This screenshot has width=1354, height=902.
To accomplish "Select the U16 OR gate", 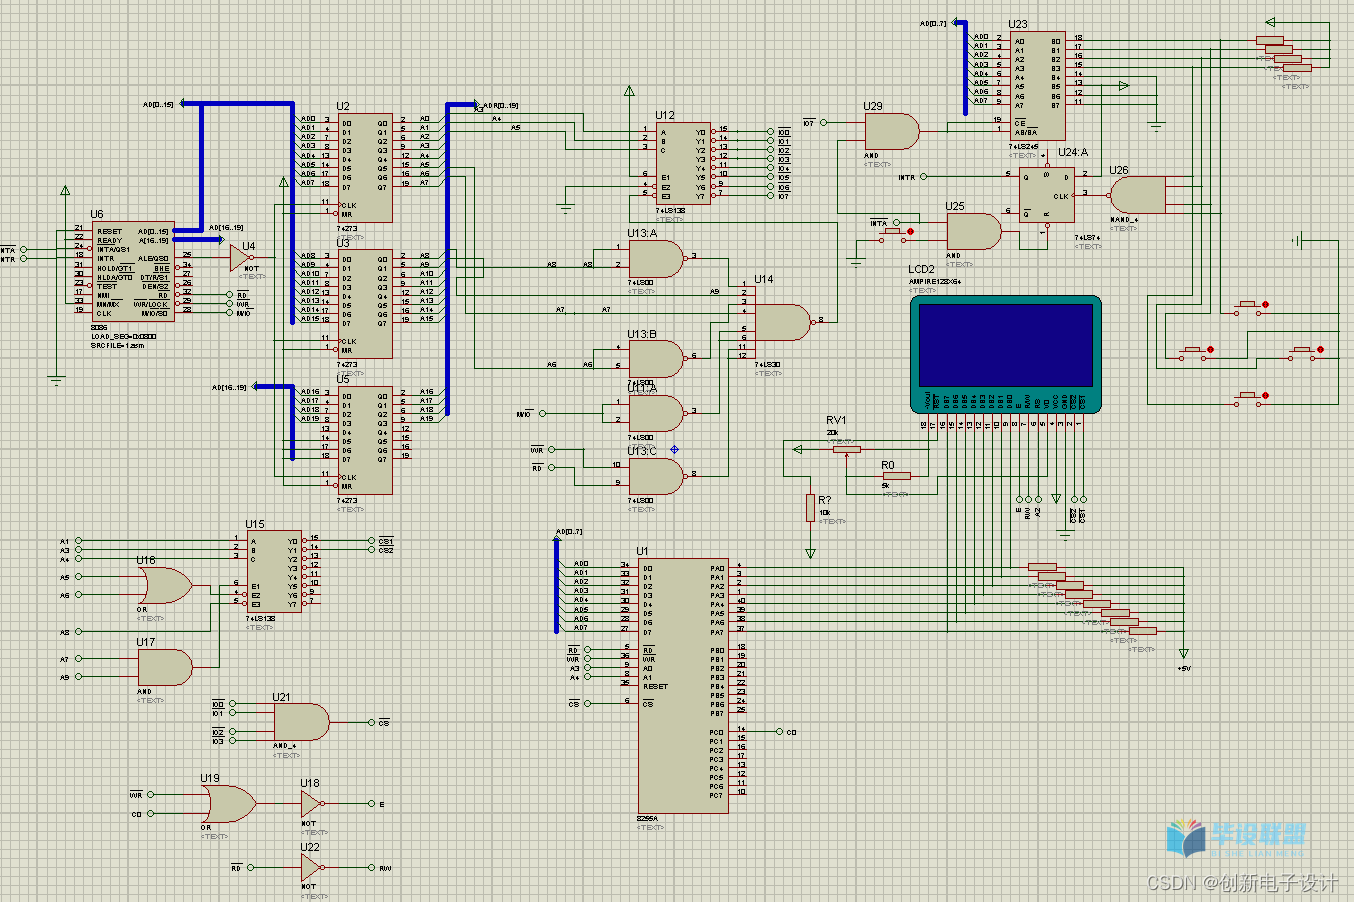I will 165,586.
